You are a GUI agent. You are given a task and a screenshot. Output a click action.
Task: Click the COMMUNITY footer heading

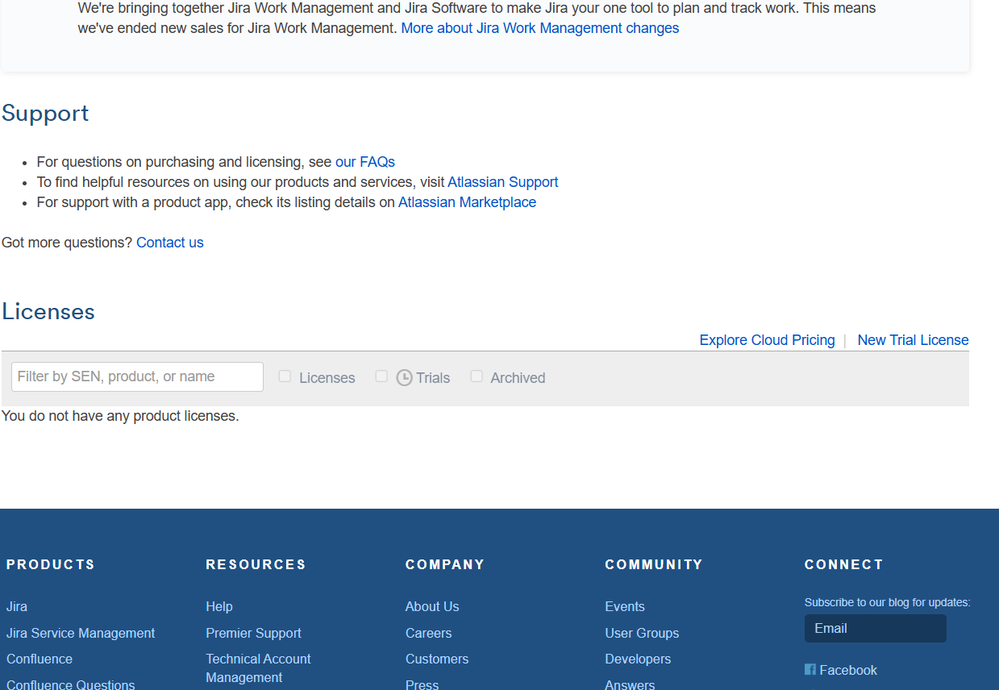pos(654,564)
